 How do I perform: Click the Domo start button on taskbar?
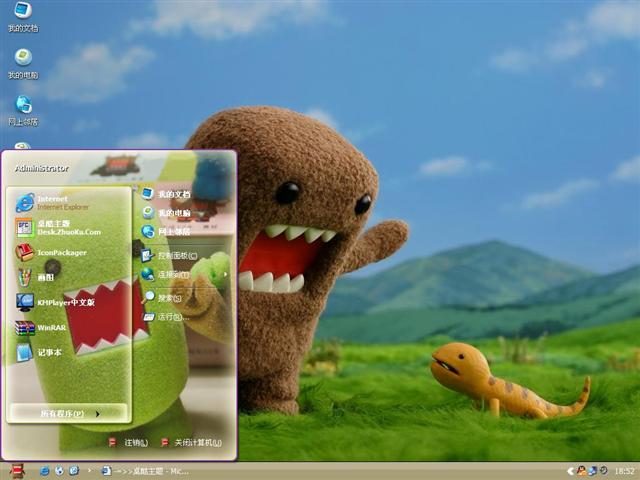(x=17, y=471)
